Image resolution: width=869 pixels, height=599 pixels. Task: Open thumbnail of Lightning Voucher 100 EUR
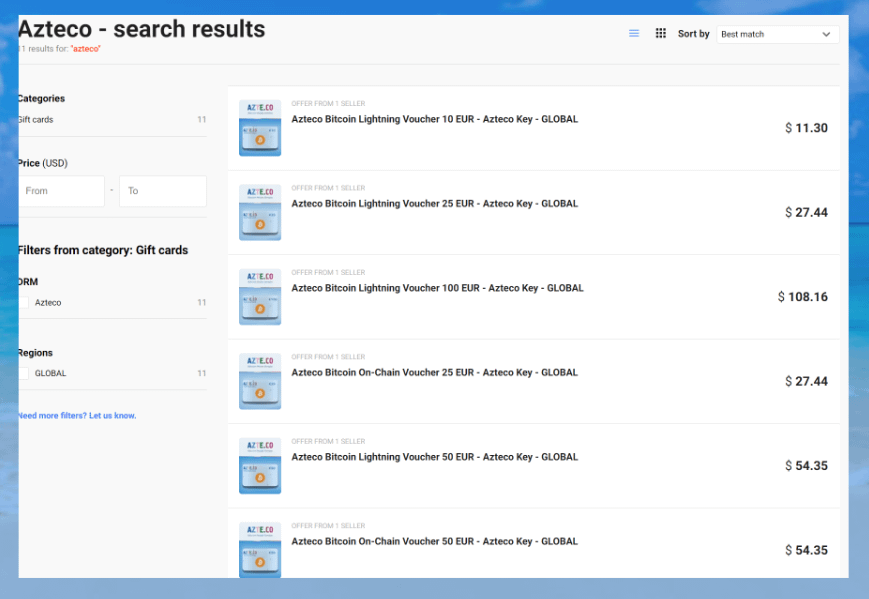(260, 297)
